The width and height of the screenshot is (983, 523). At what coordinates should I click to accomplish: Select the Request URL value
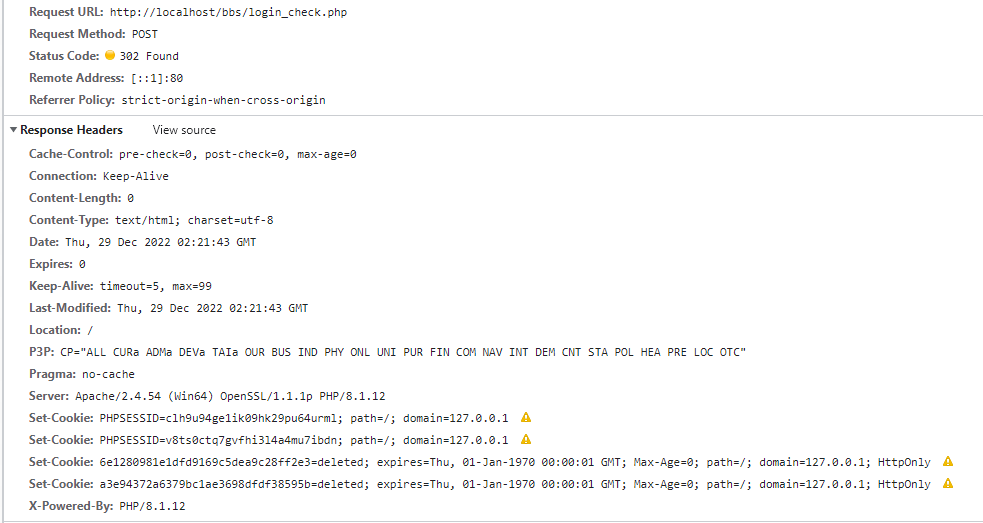click(x=228, y=12)
